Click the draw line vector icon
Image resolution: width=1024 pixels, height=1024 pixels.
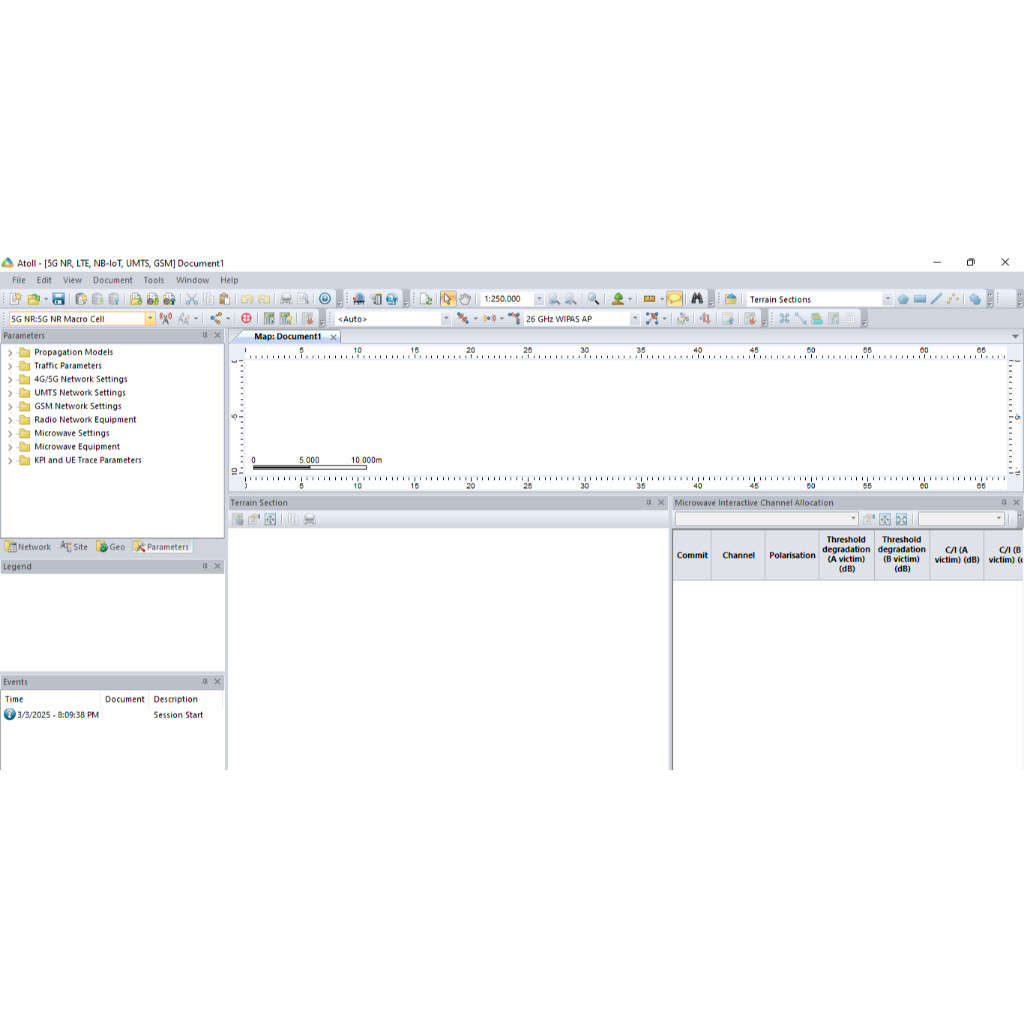(x=936, y=299)
